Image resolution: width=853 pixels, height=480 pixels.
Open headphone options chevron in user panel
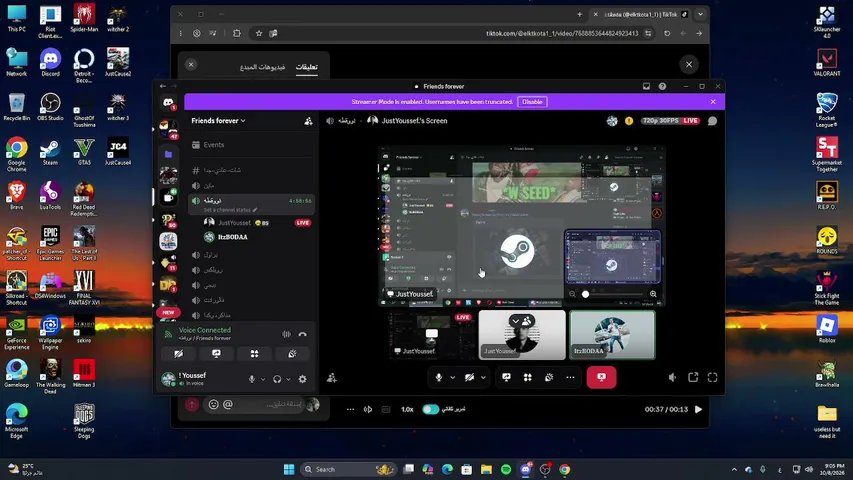pos(288,379)
